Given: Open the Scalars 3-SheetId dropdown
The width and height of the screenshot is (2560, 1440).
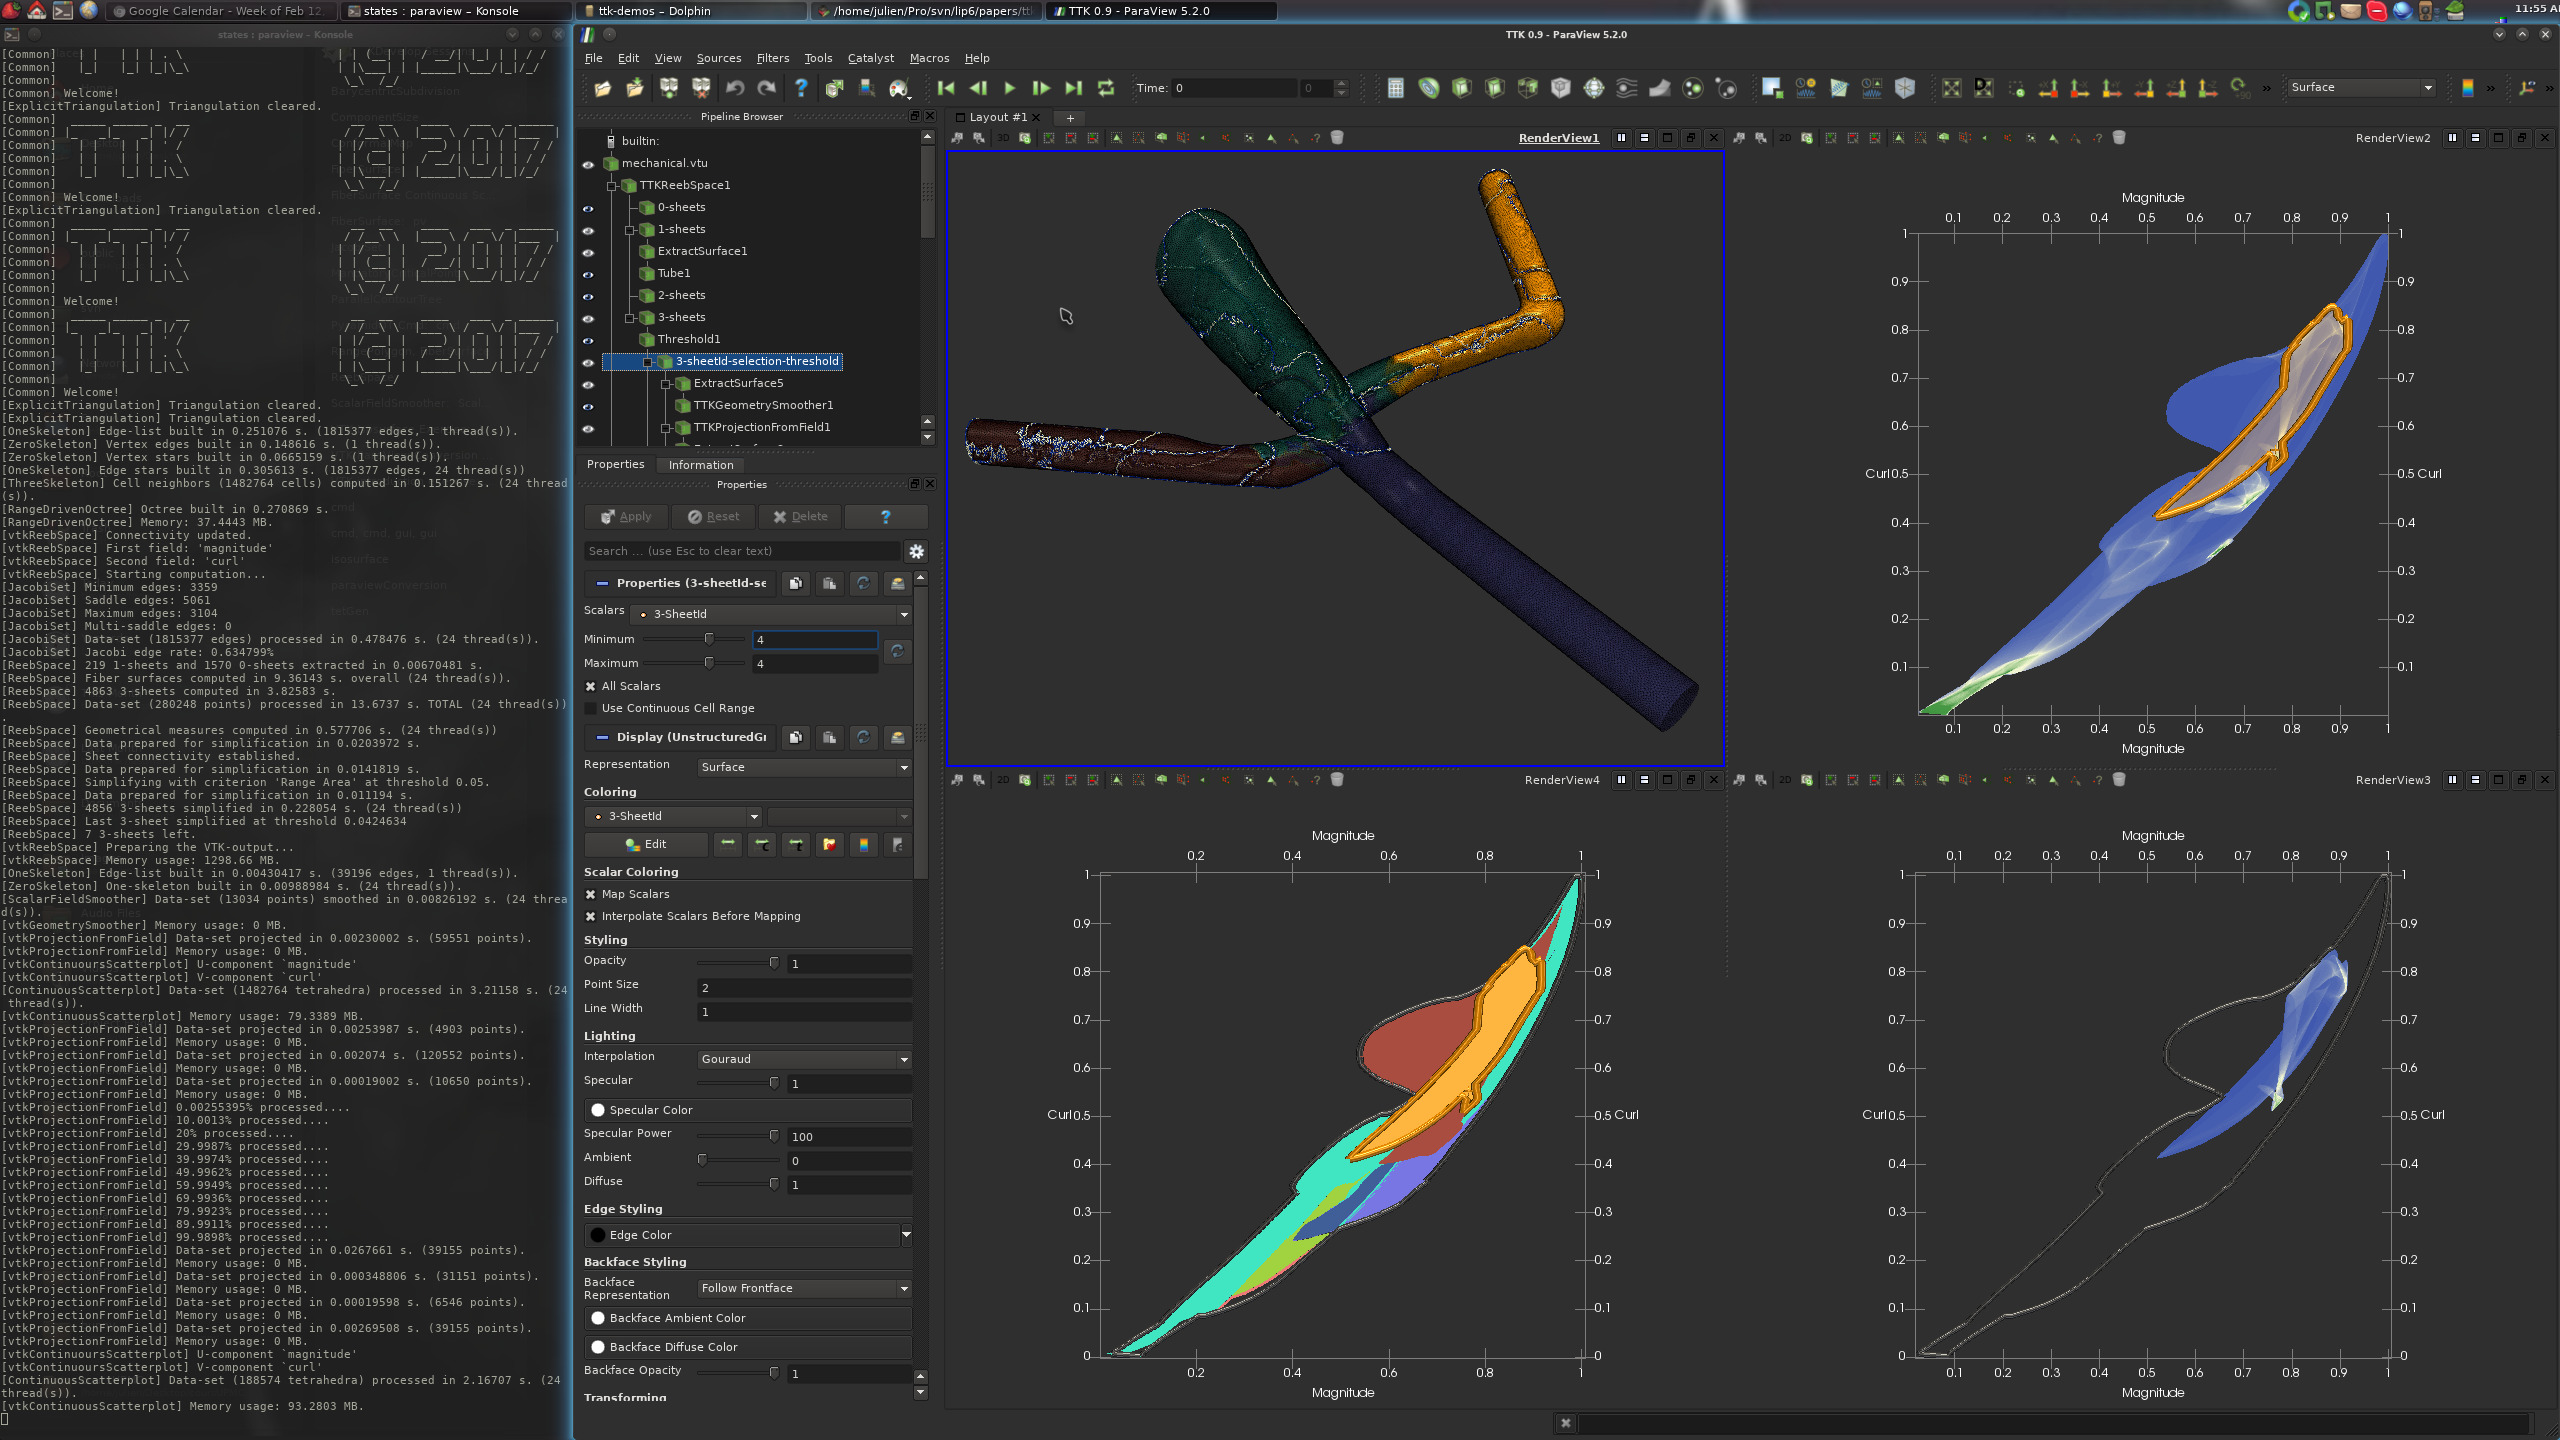Looking at the screenshot, I should pyautogui.click(x=770, y=614).
